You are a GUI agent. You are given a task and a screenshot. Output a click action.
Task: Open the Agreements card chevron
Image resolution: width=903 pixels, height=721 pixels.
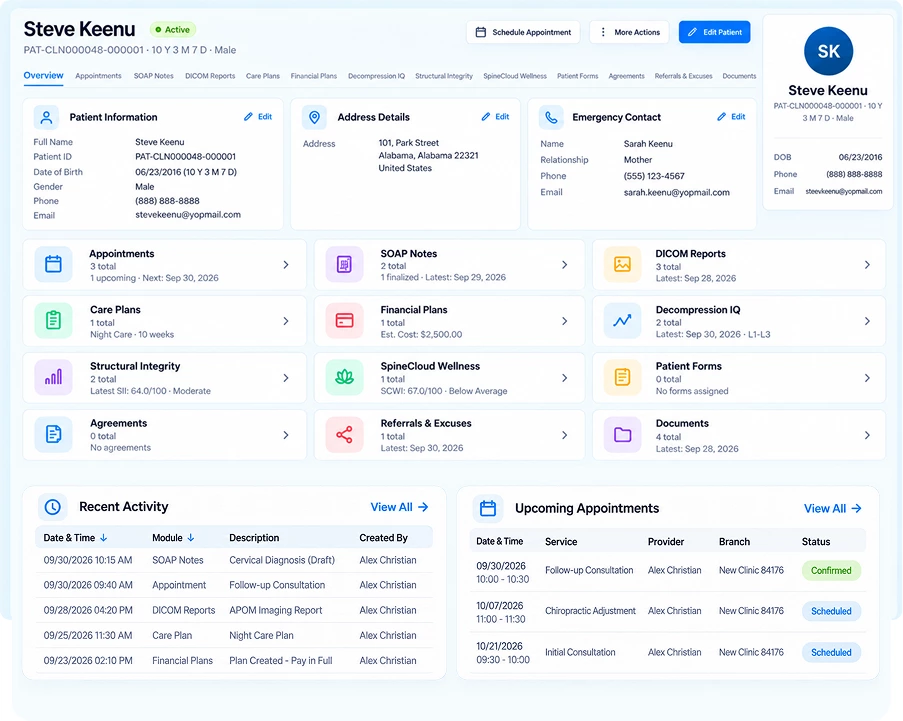pyautogui.click(x=286, y=435)
